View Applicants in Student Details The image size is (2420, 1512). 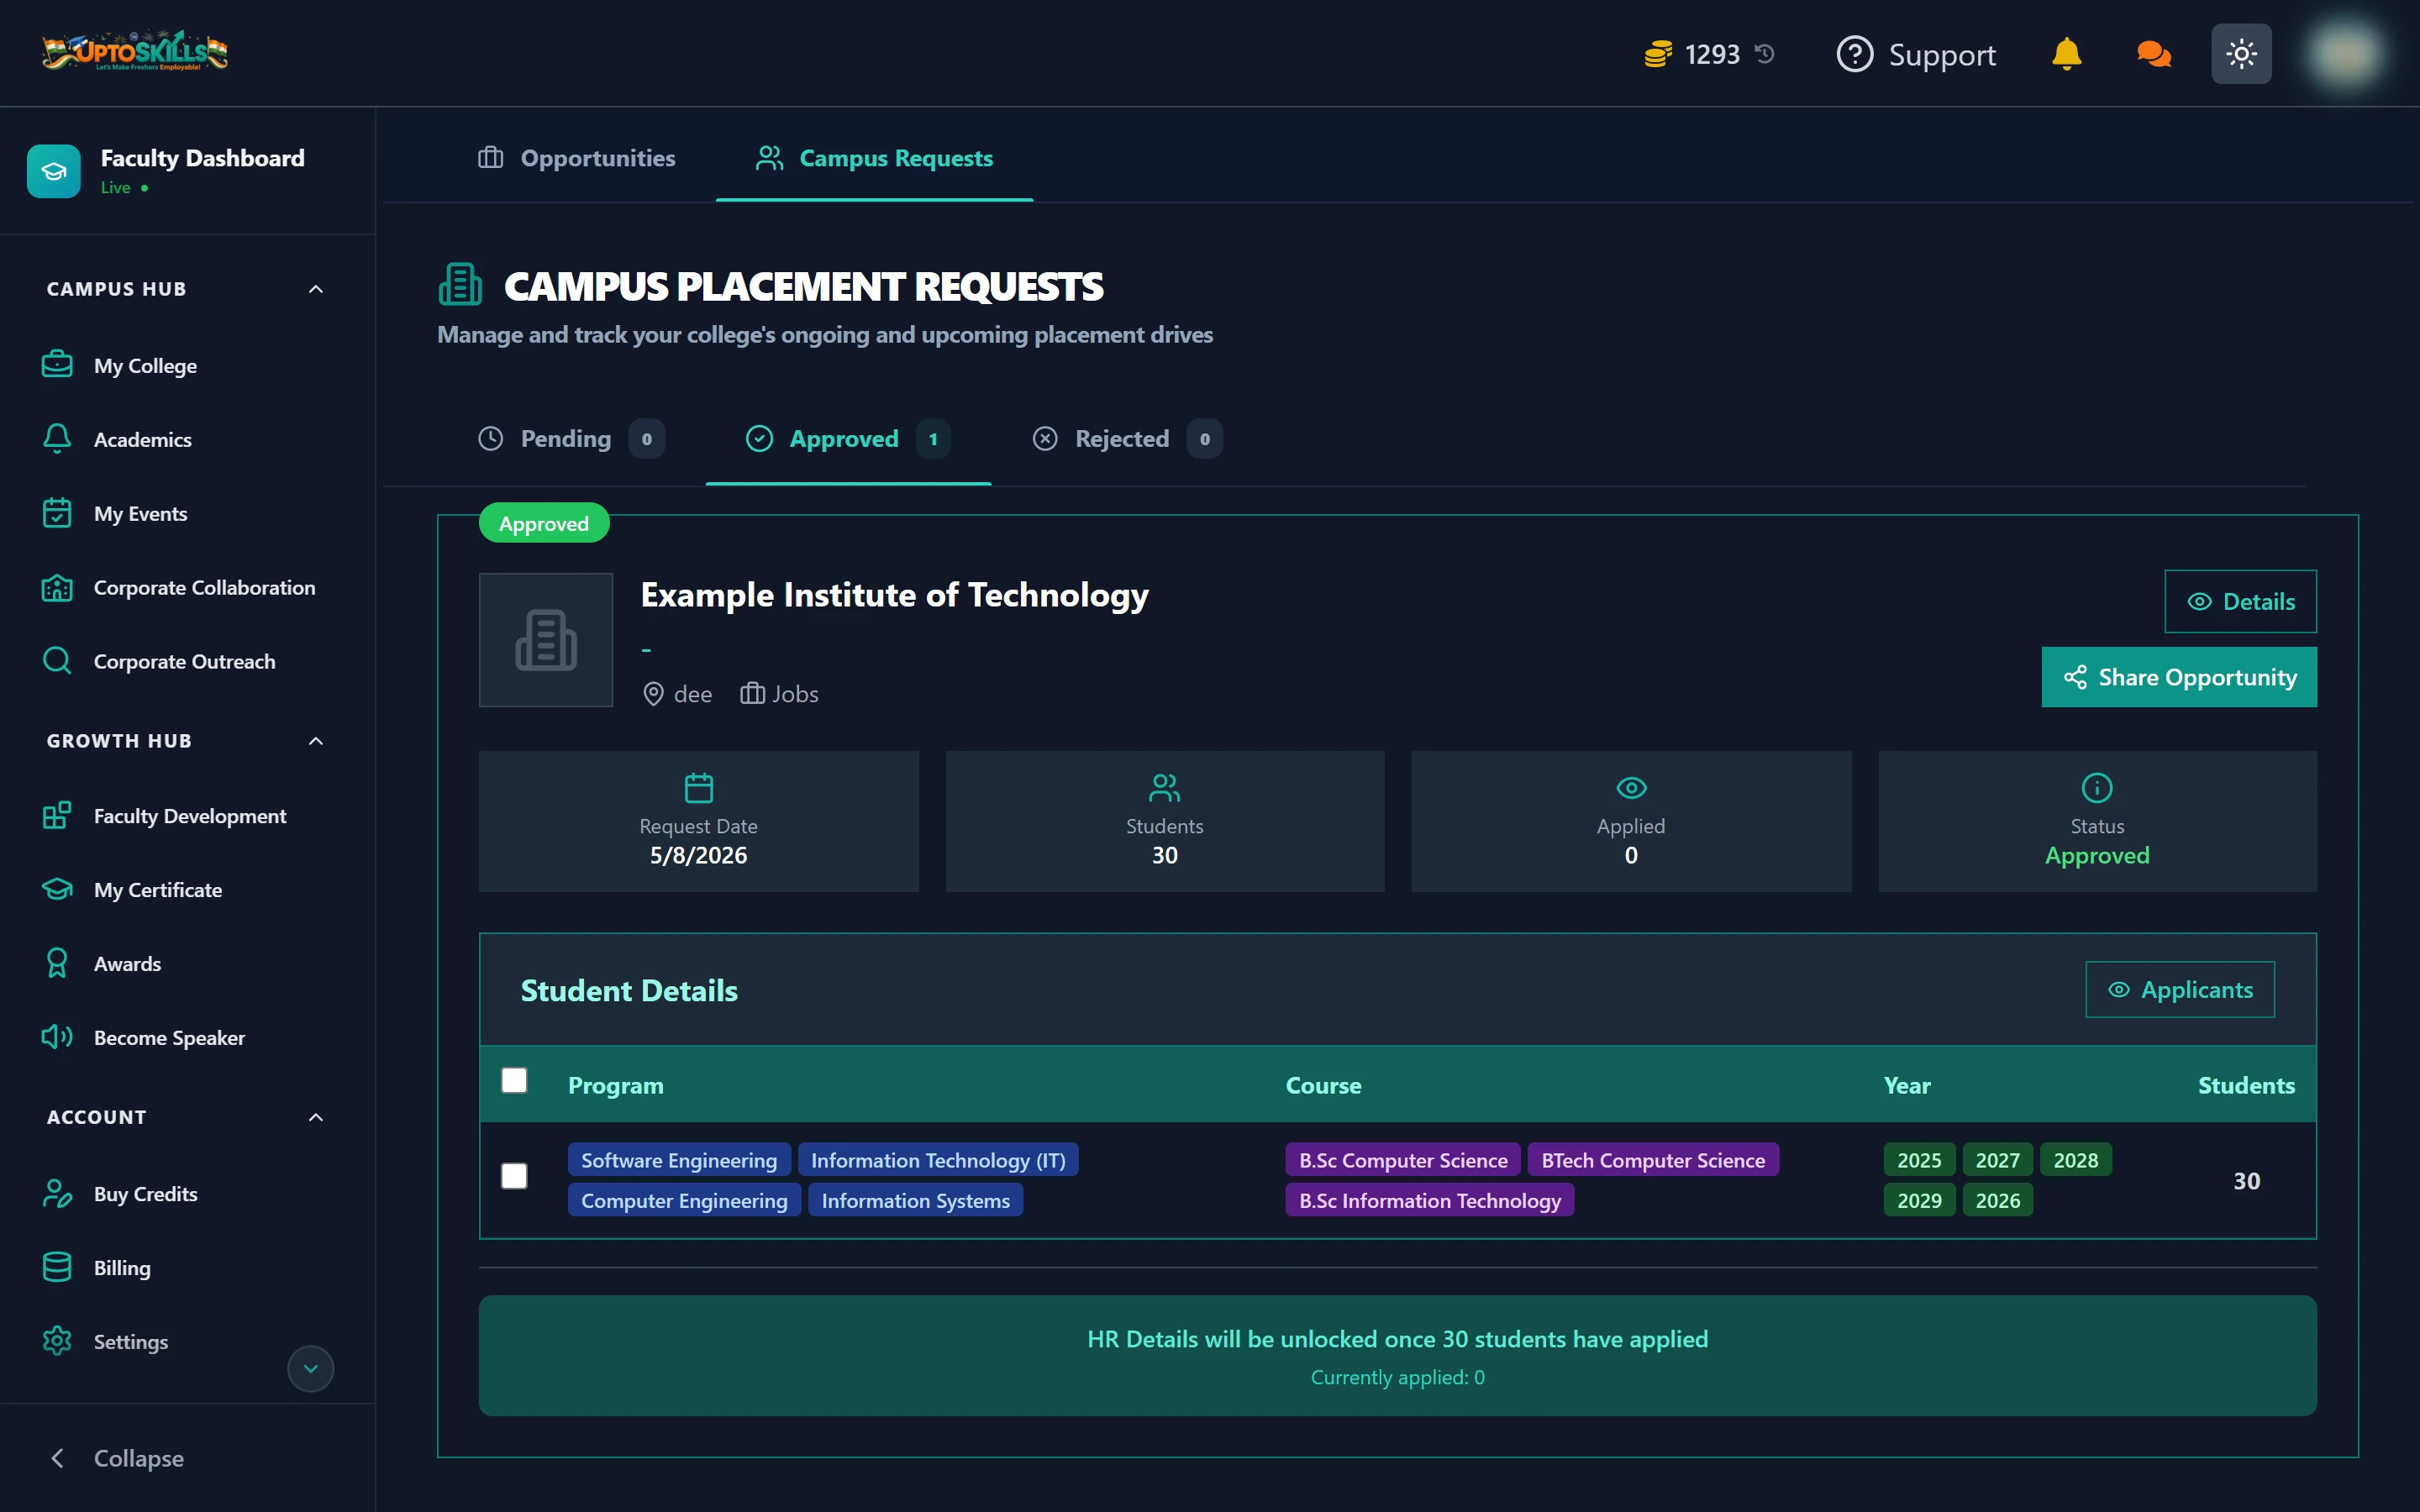click(2180, 990)
